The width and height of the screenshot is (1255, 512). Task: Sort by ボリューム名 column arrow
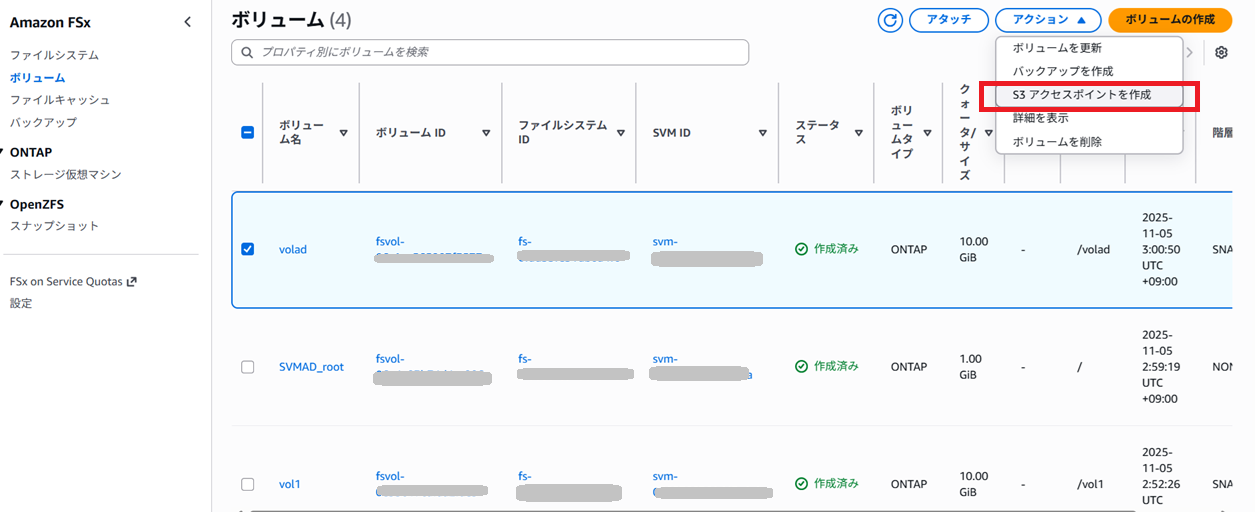(344, 133)
